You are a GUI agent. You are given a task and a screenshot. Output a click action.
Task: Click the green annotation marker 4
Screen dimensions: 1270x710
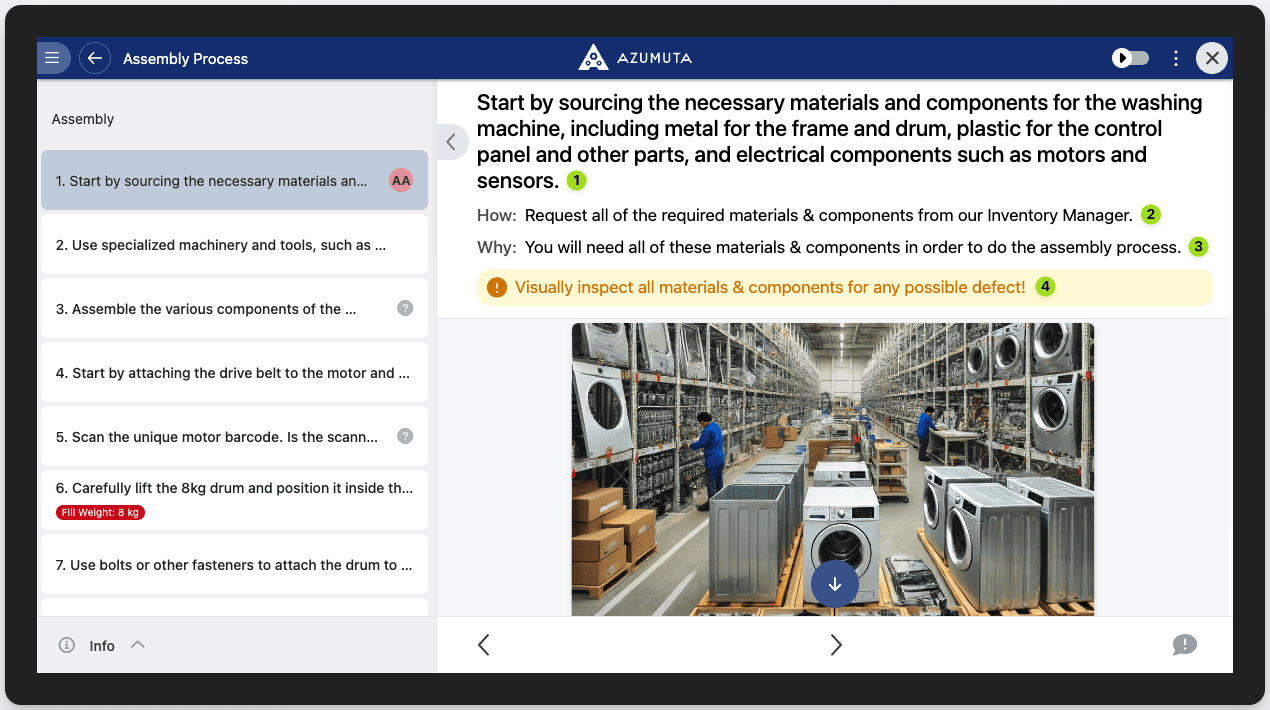tap(1045, 287)
